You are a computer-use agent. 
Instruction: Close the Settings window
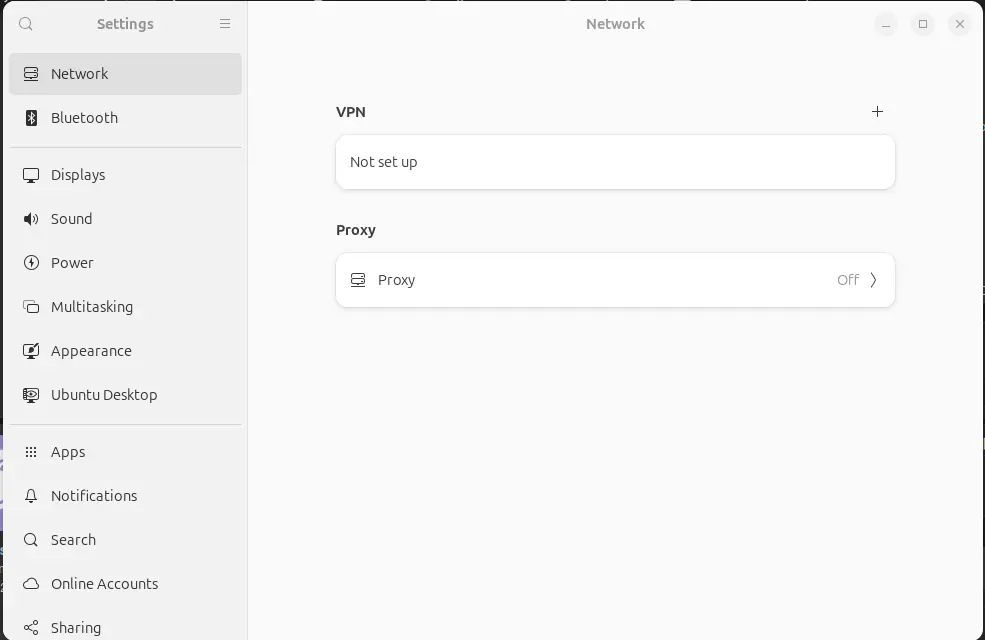(960, 24)
